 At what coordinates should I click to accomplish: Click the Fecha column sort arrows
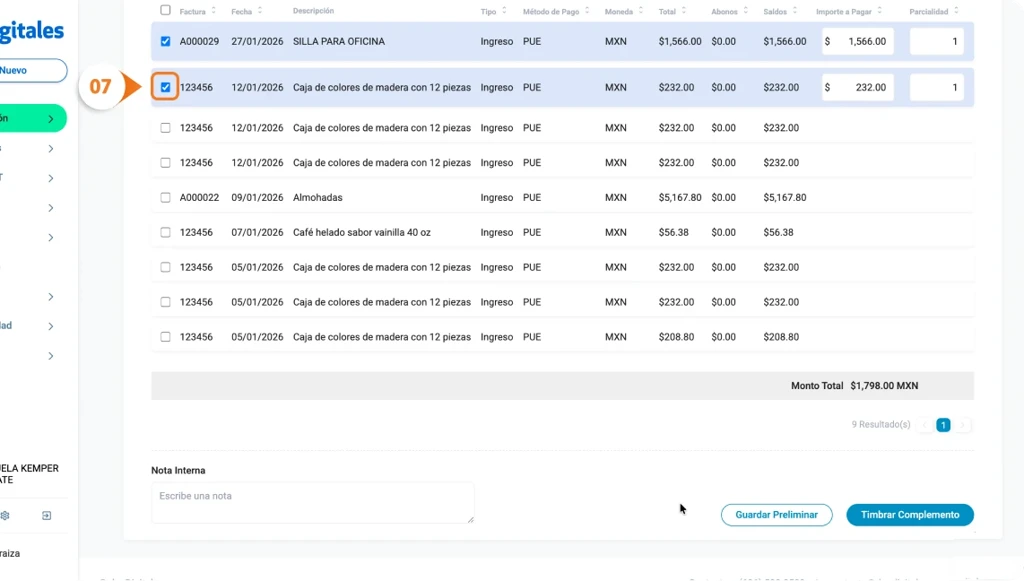coord(260,11)
